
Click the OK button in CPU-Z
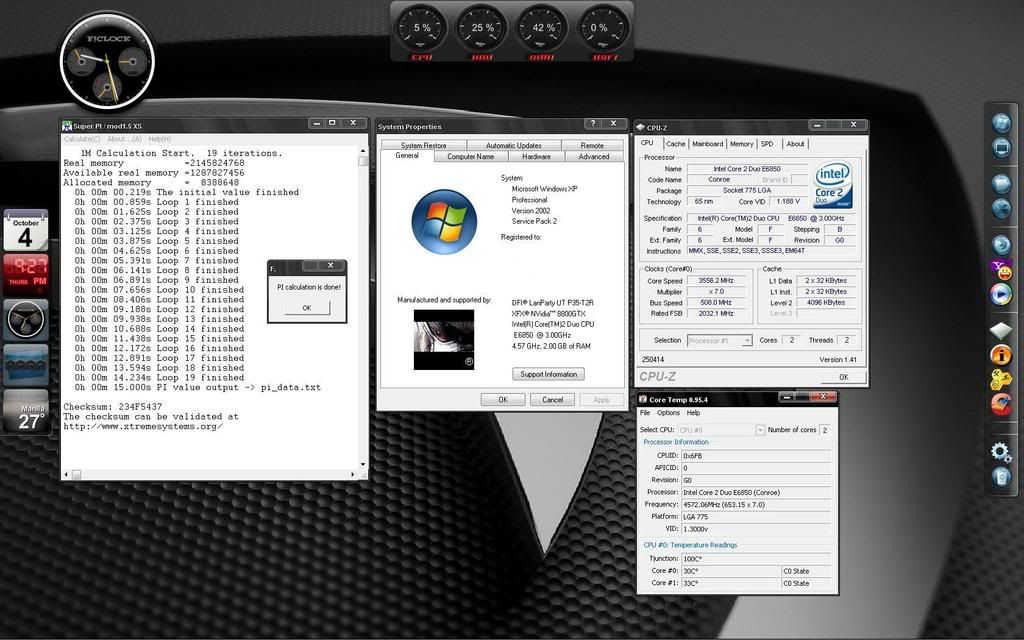point(843,377)
